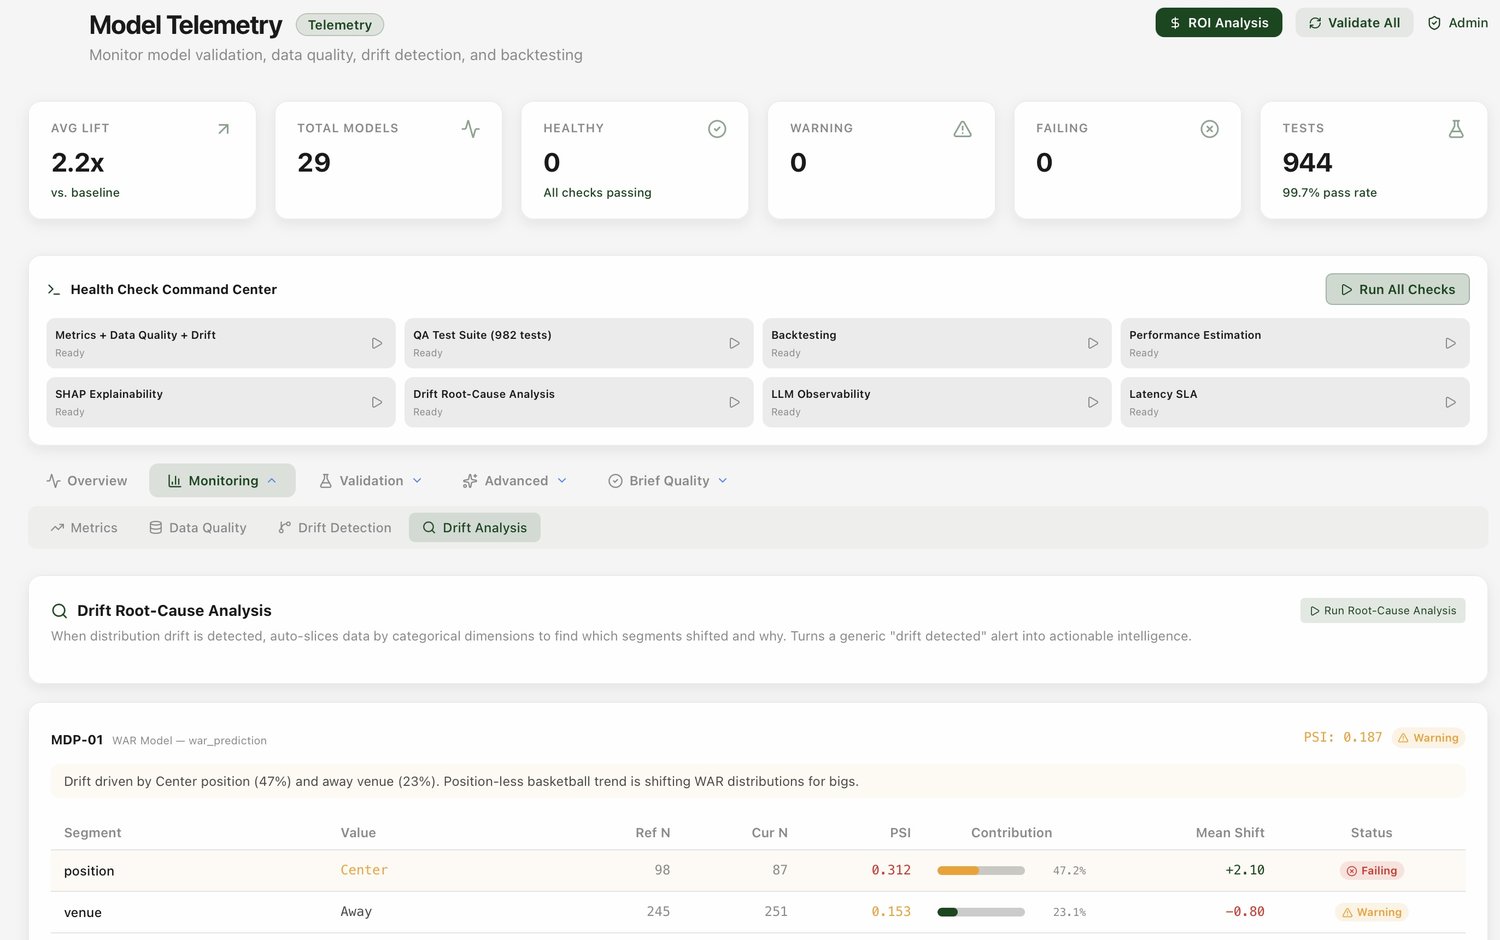Switch to the Overview tab
The height and width of the screenshot is (940, 1500).
[x=87, y=481]
